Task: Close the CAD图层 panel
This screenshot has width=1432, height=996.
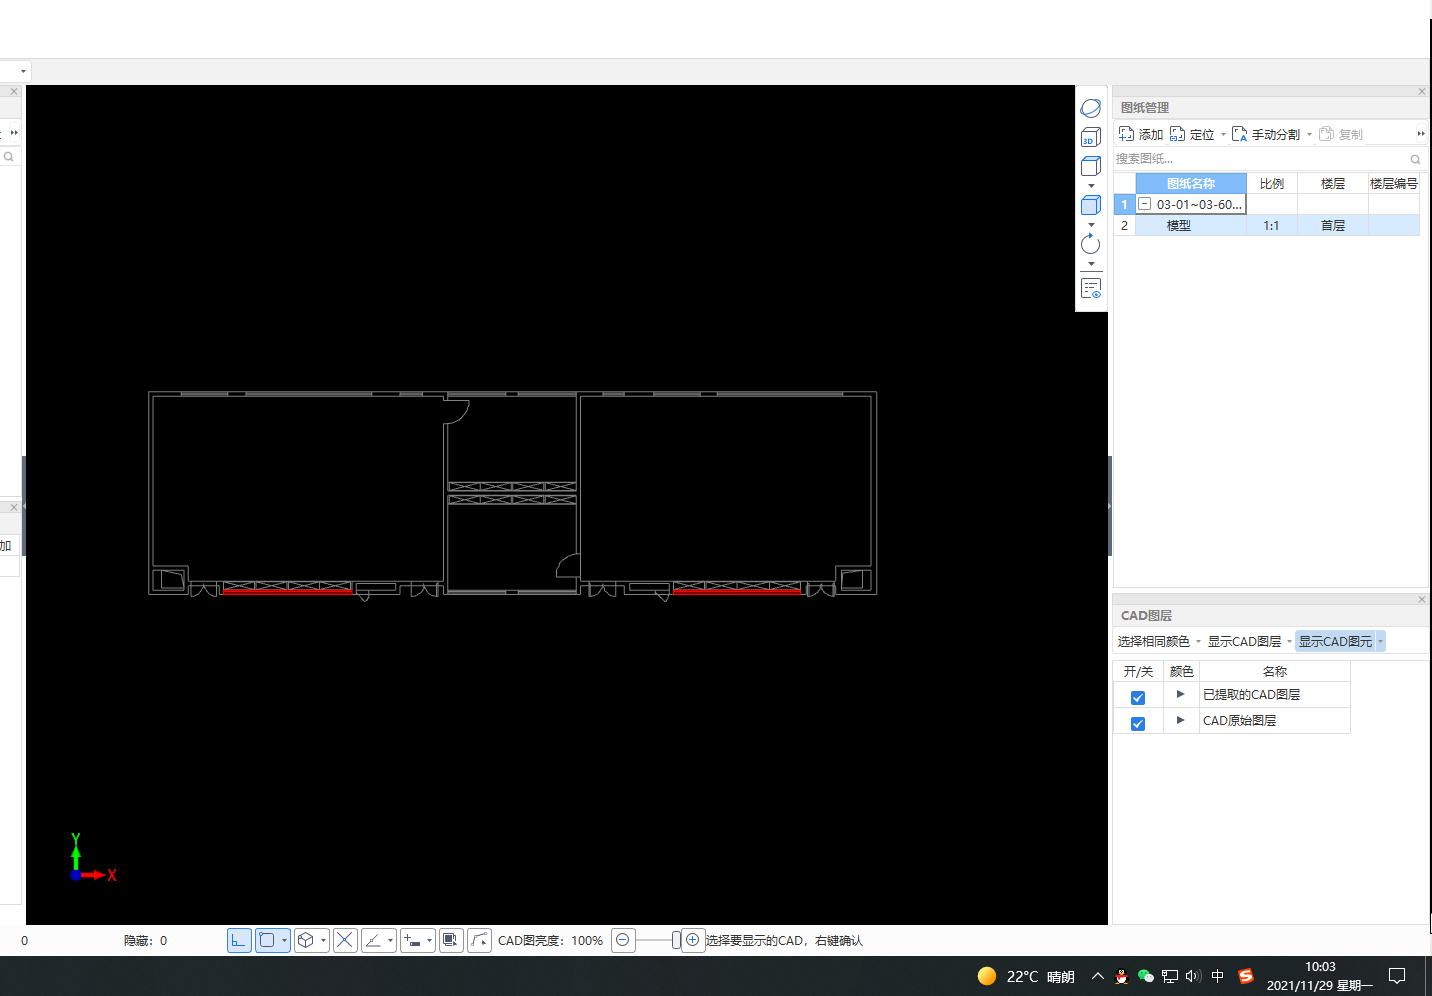Action: 1421,599
